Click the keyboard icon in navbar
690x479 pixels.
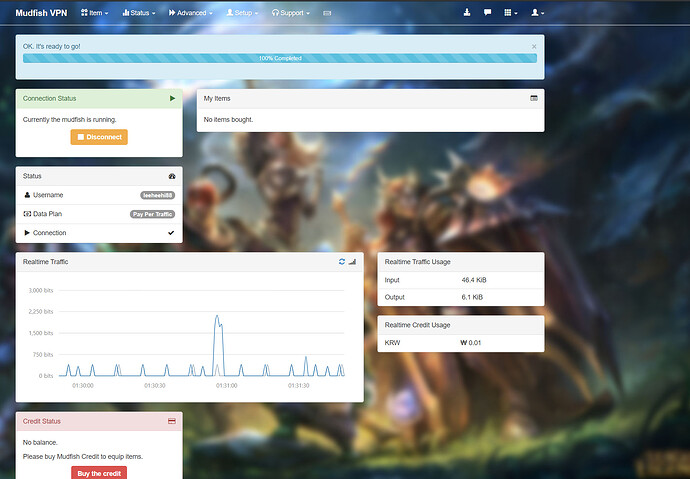[327, 13]
